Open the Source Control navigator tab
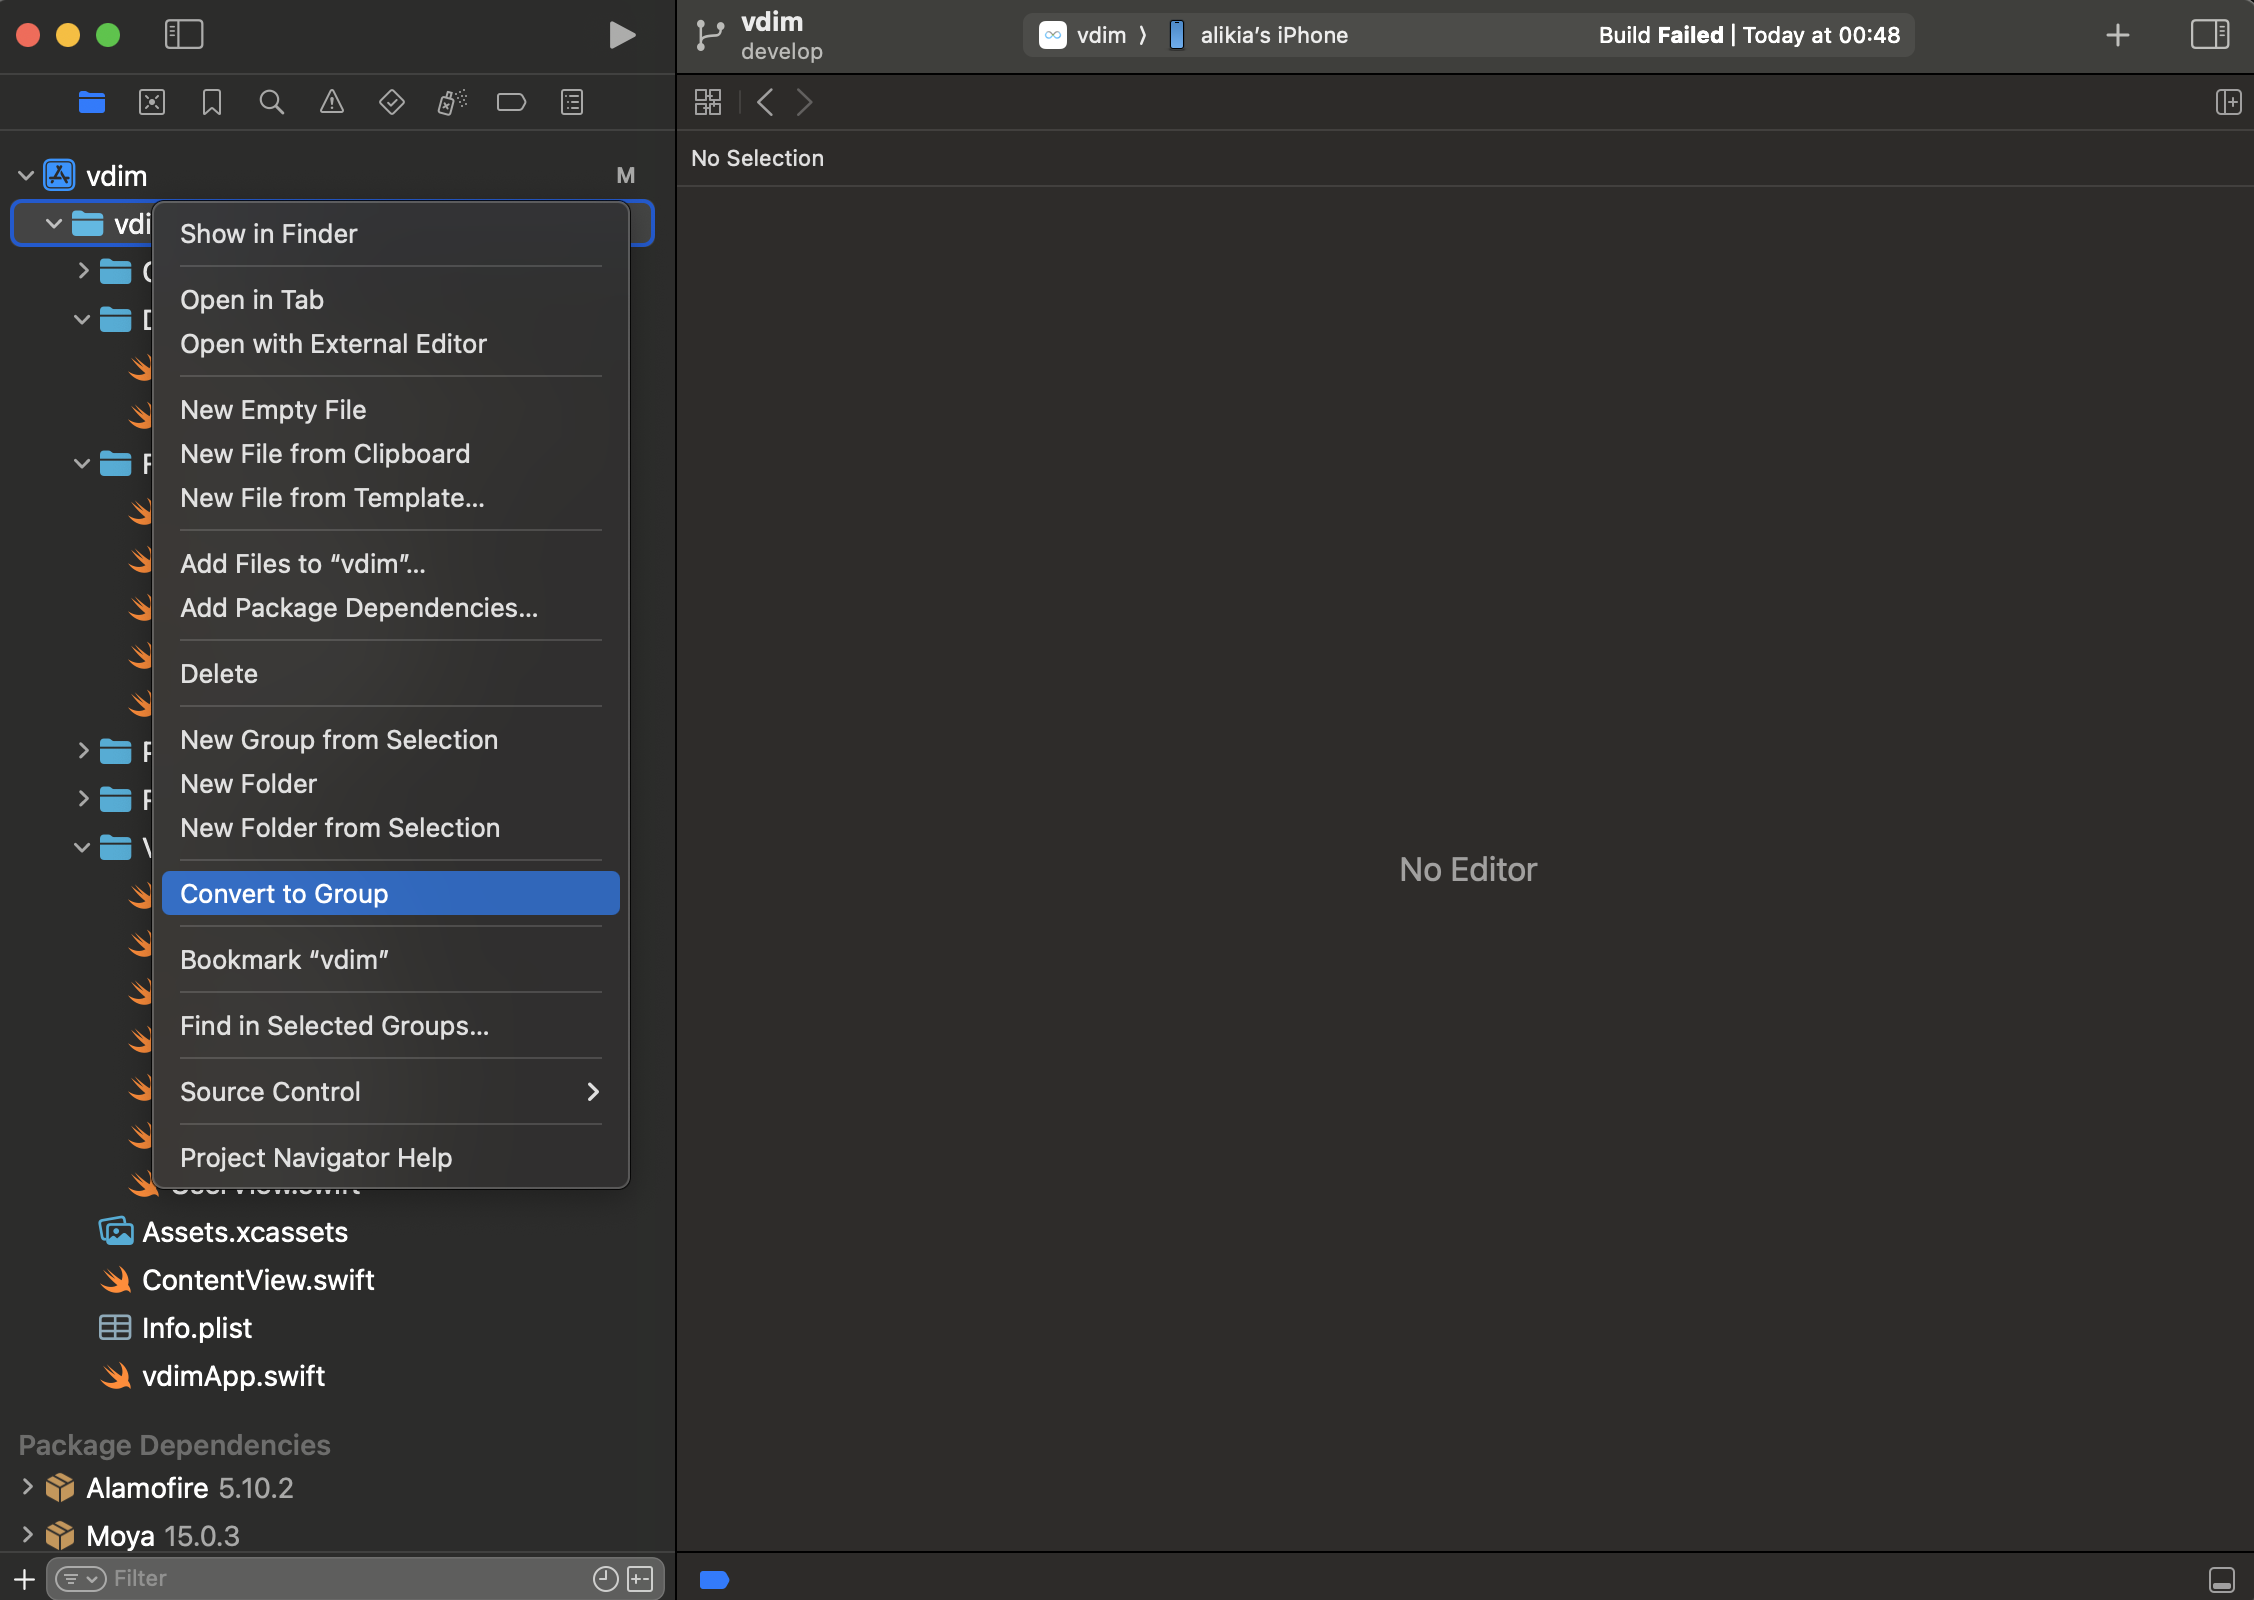 pos(152,102)
